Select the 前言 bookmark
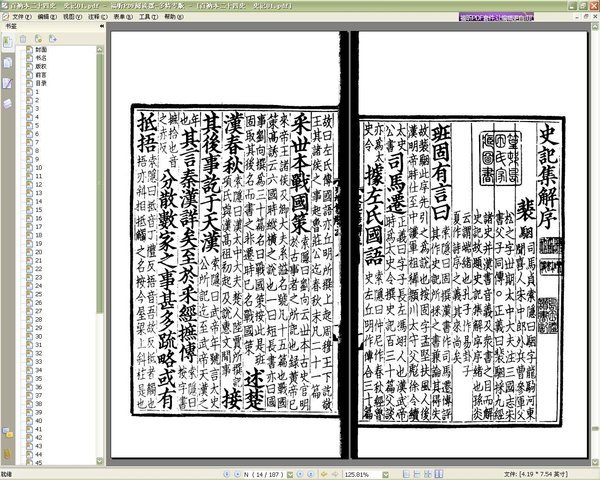 pos(41,75)
